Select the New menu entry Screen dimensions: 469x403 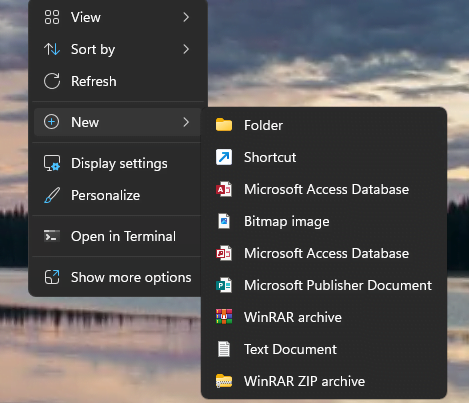click(118, 122)
